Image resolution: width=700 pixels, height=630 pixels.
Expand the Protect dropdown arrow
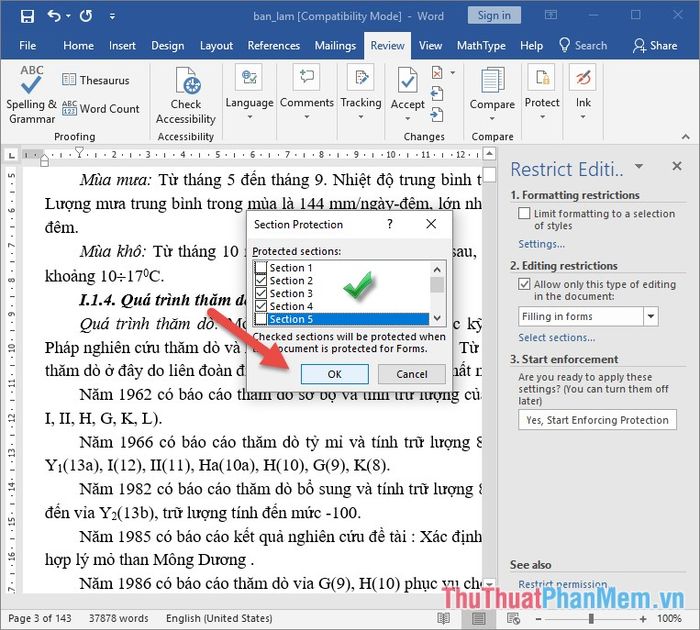click(x=542, y=117)
